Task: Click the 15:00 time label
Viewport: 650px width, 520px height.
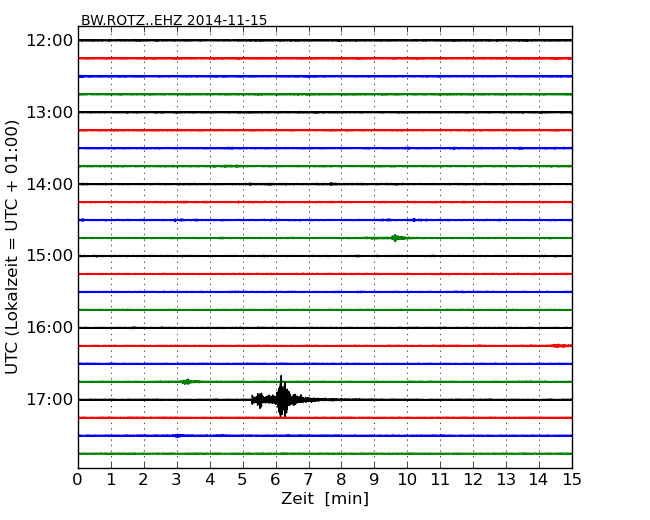Action: [x=49, y=256]
